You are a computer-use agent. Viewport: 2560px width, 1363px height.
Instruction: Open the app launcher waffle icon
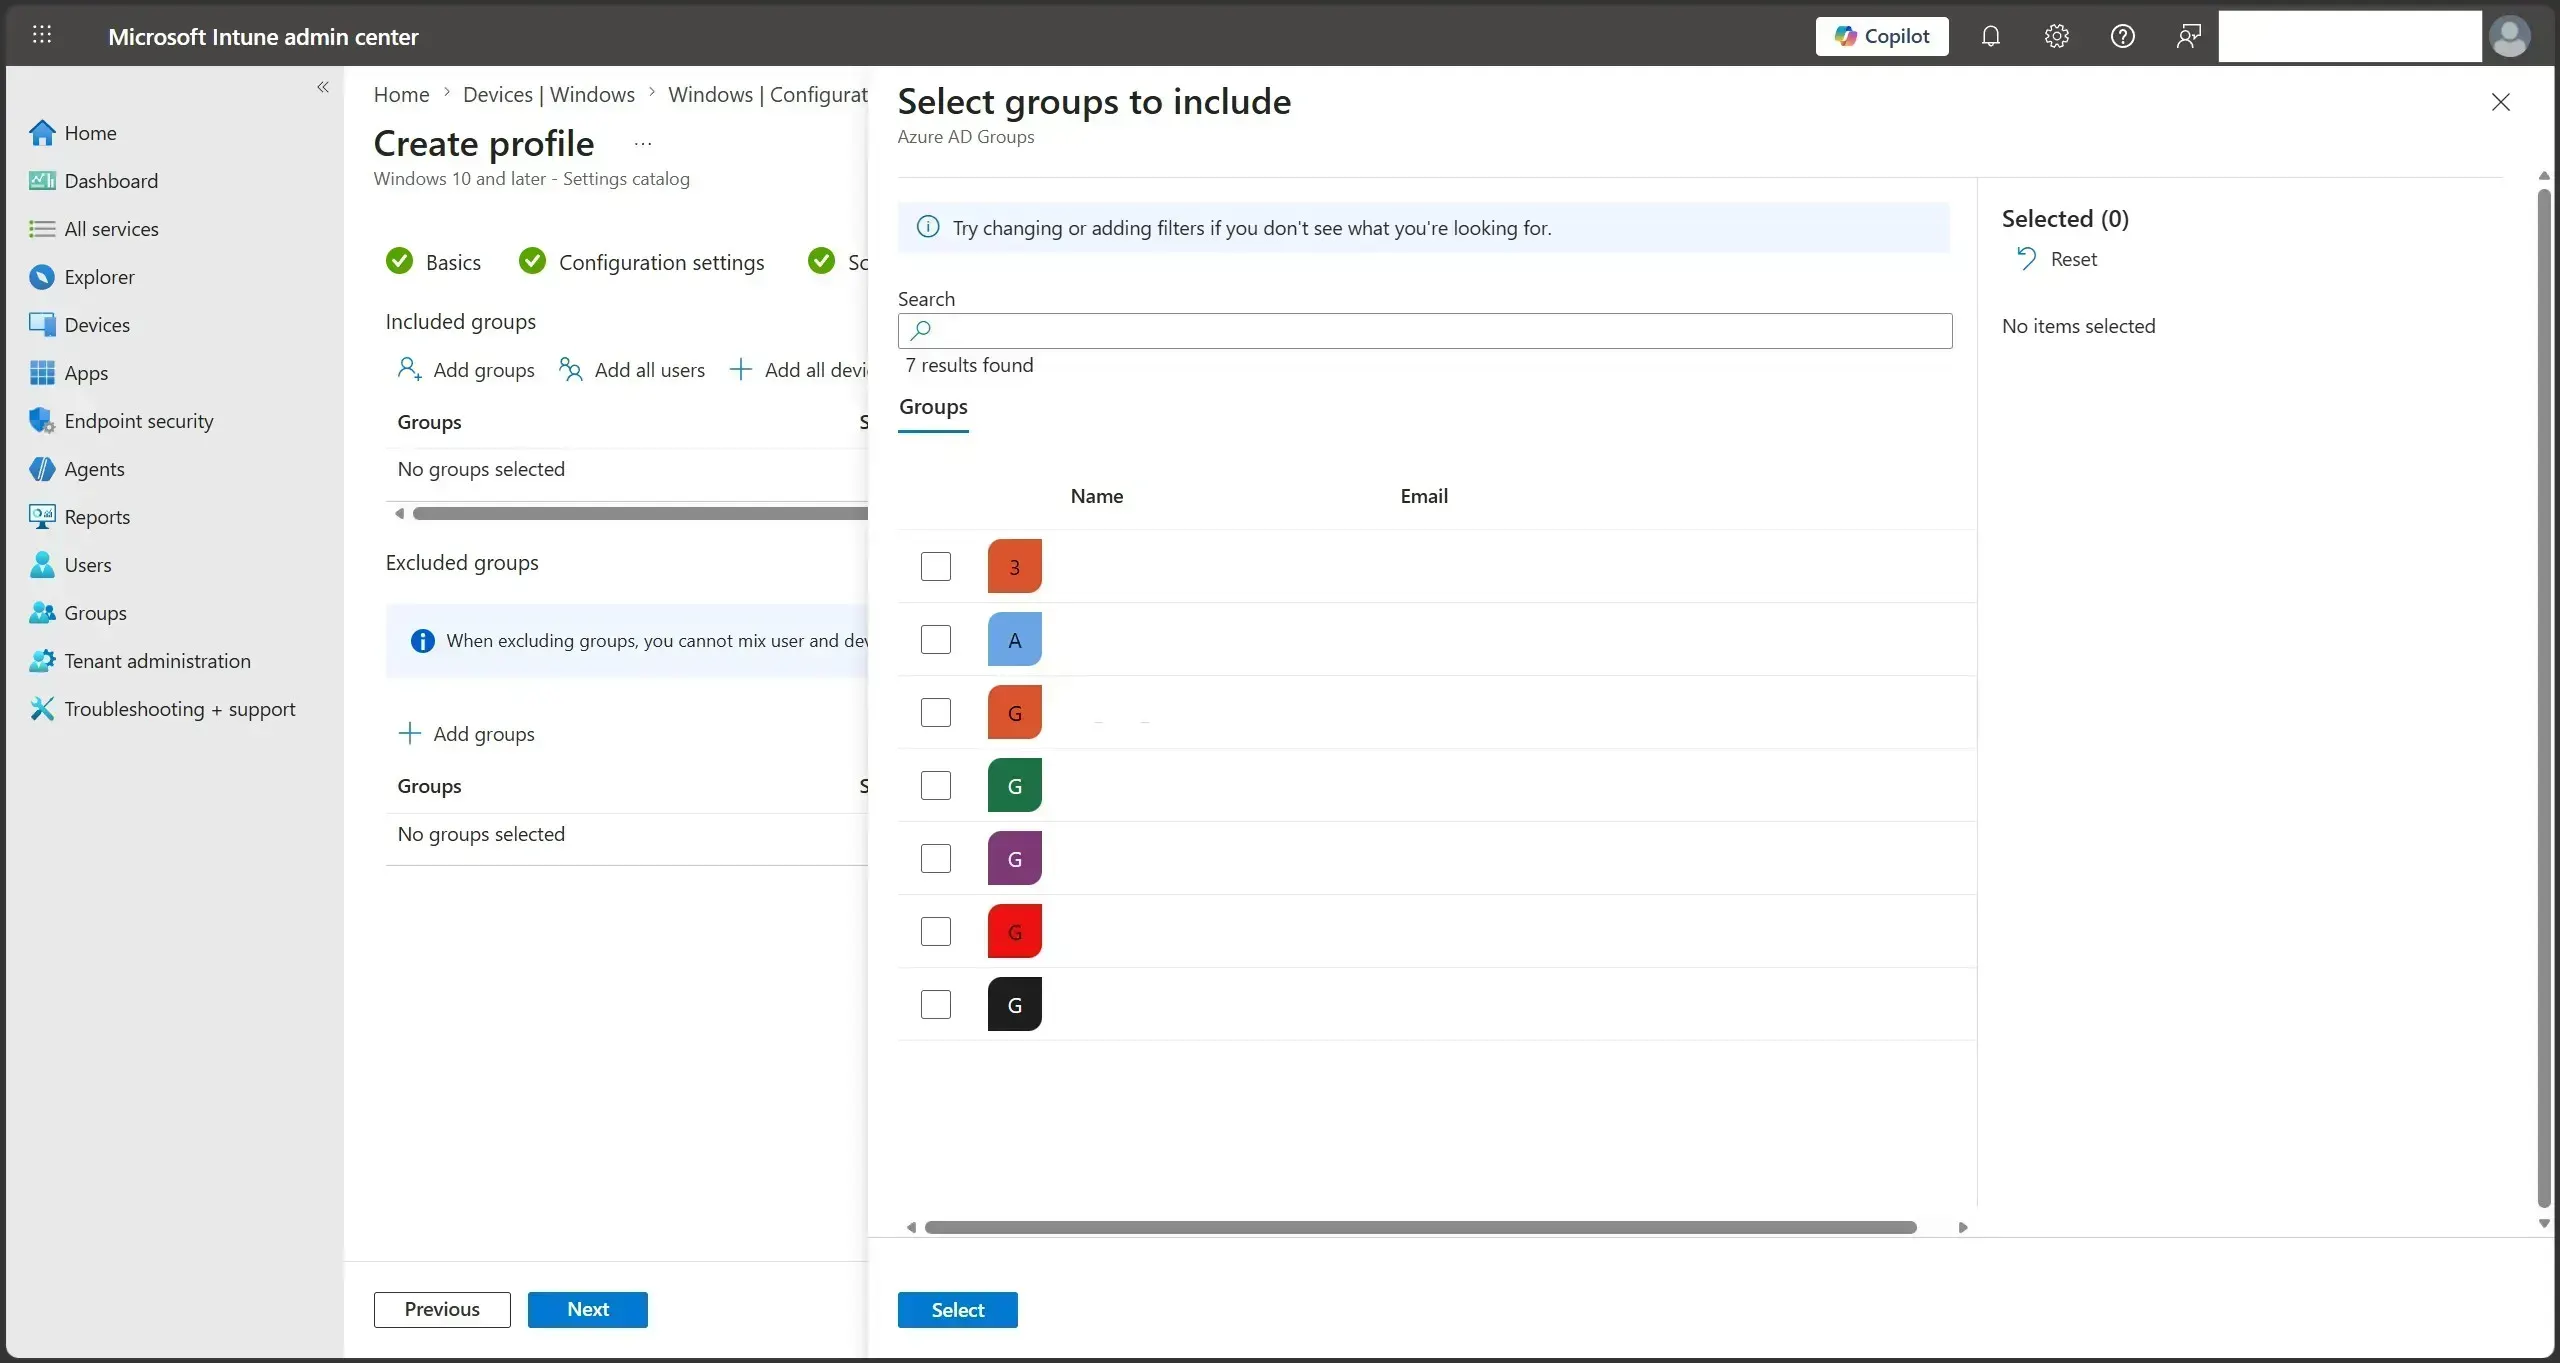pyautogui.click(x=42, y=36)
